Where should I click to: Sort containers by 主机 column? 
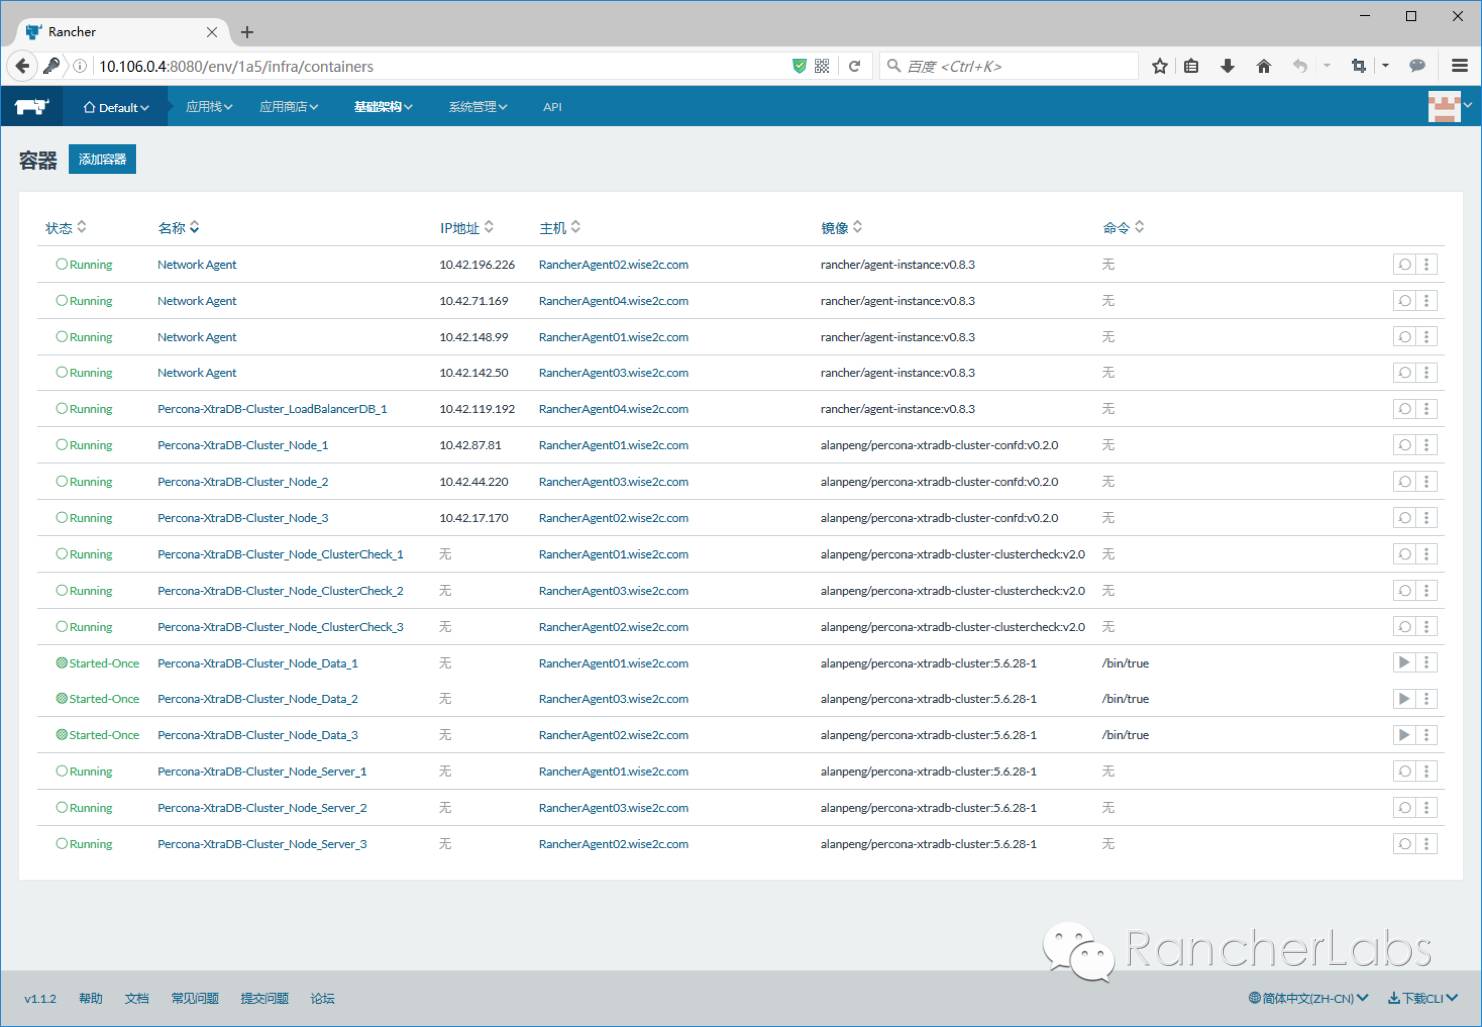(560, 228)
